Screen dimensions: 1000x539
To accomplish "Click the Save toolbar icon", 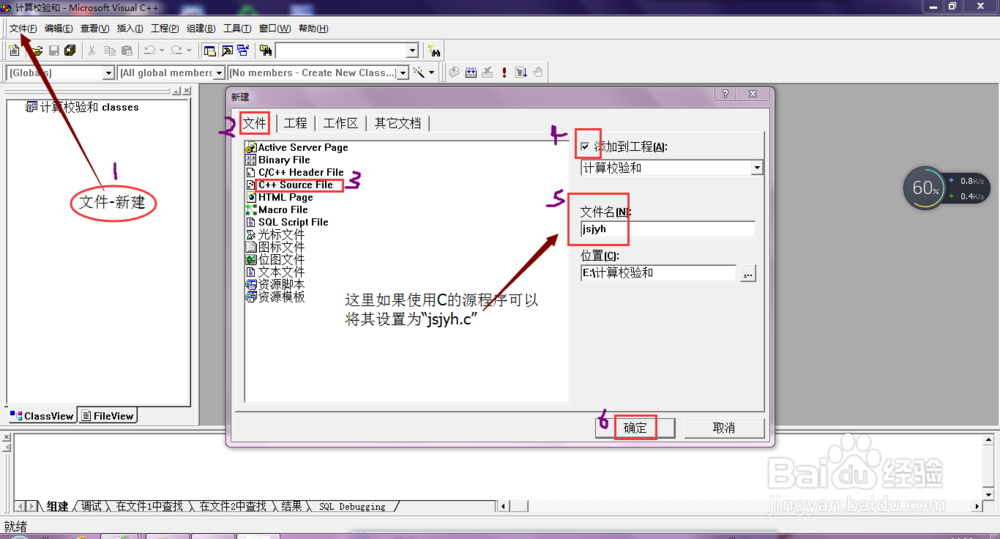I will click(54, 50).
